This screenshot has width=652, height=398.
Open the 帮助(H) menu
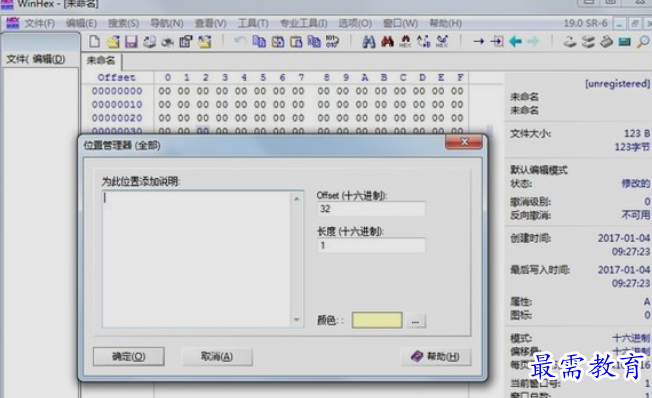click(x=445, y=23)
